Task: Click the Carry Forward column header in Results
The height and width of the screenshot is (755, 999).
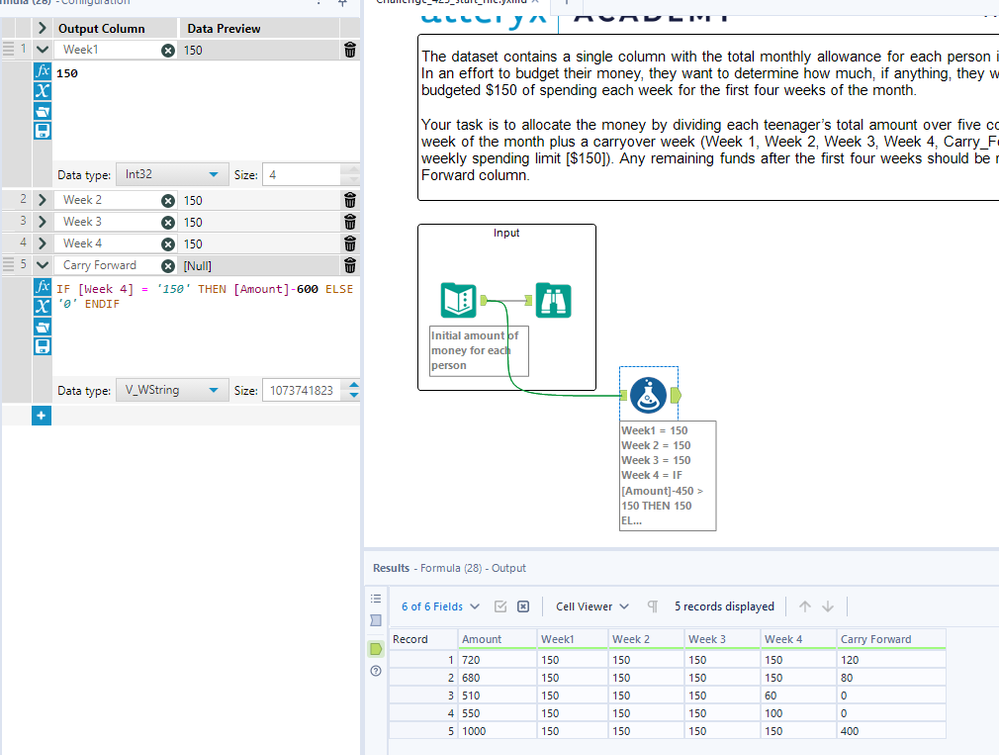Action: 891,639
